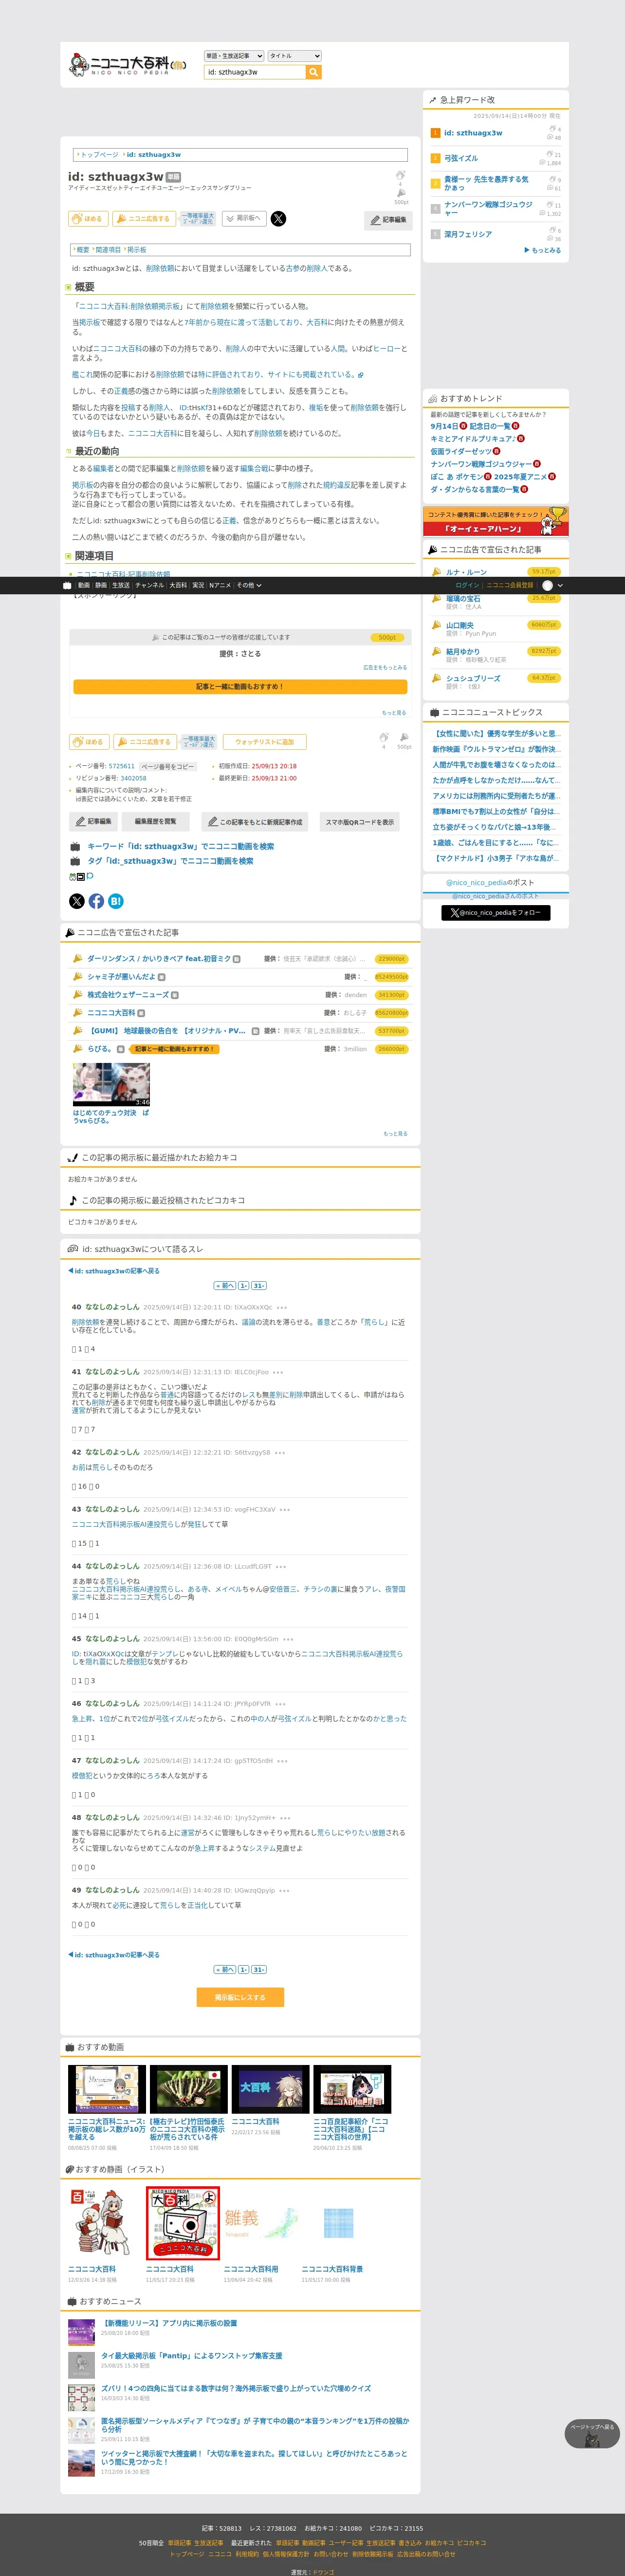Click the megaphone ニコニ広告する button near the title
Viewport: 625px width, 2576px height.
143,218
